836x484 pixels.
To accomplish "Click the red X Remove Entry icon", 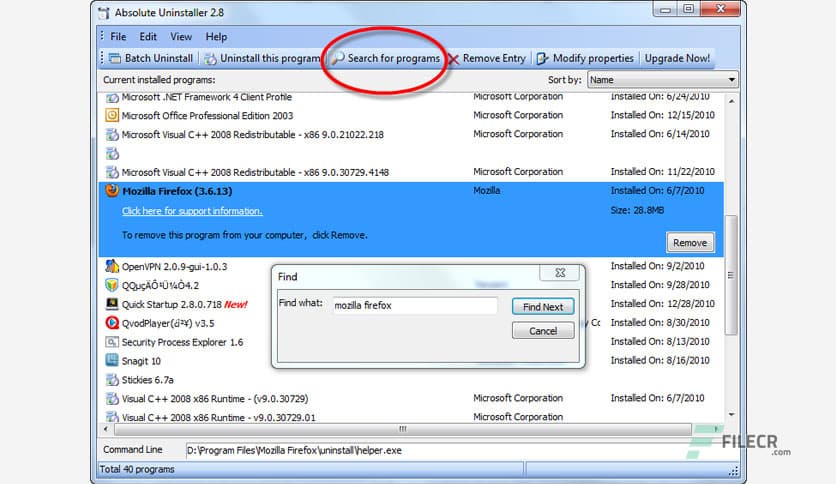I will [454, 59].
